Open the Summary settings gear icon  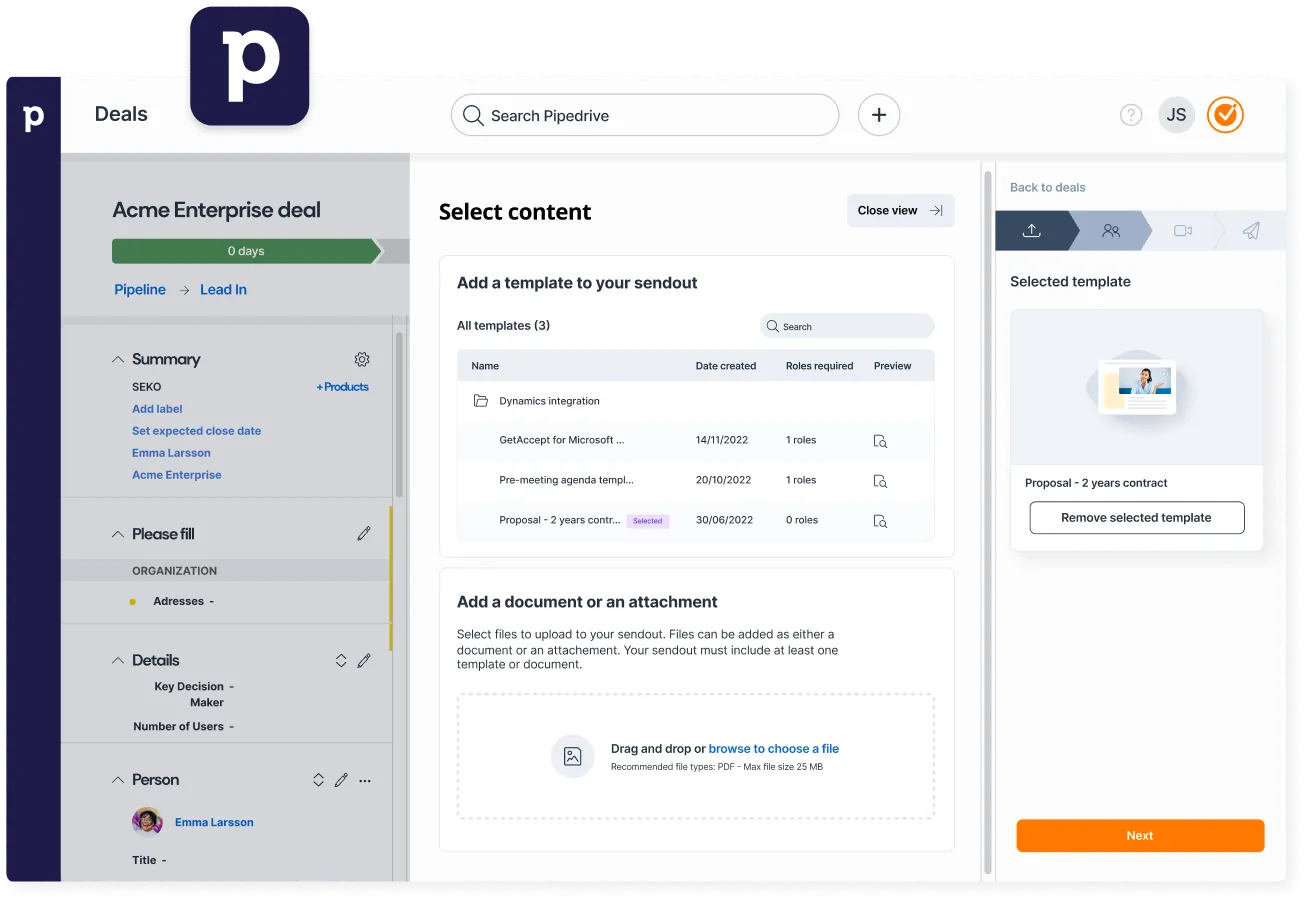(x=362, y=359)
